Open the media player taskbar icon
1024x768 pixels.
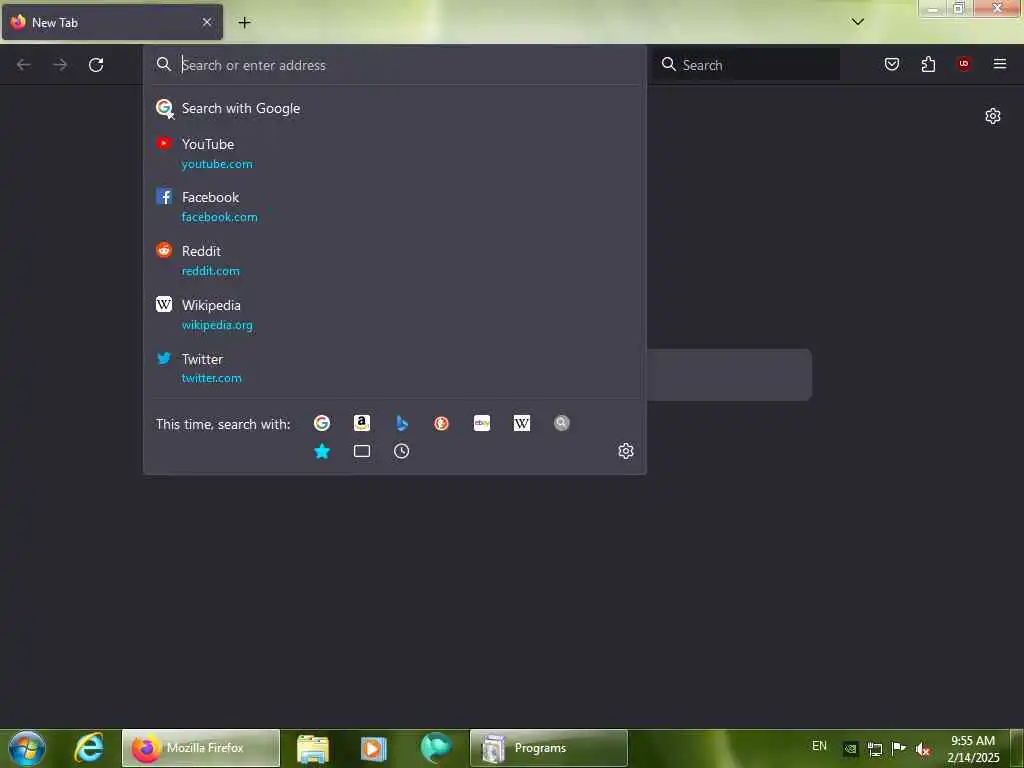point(374,748)
